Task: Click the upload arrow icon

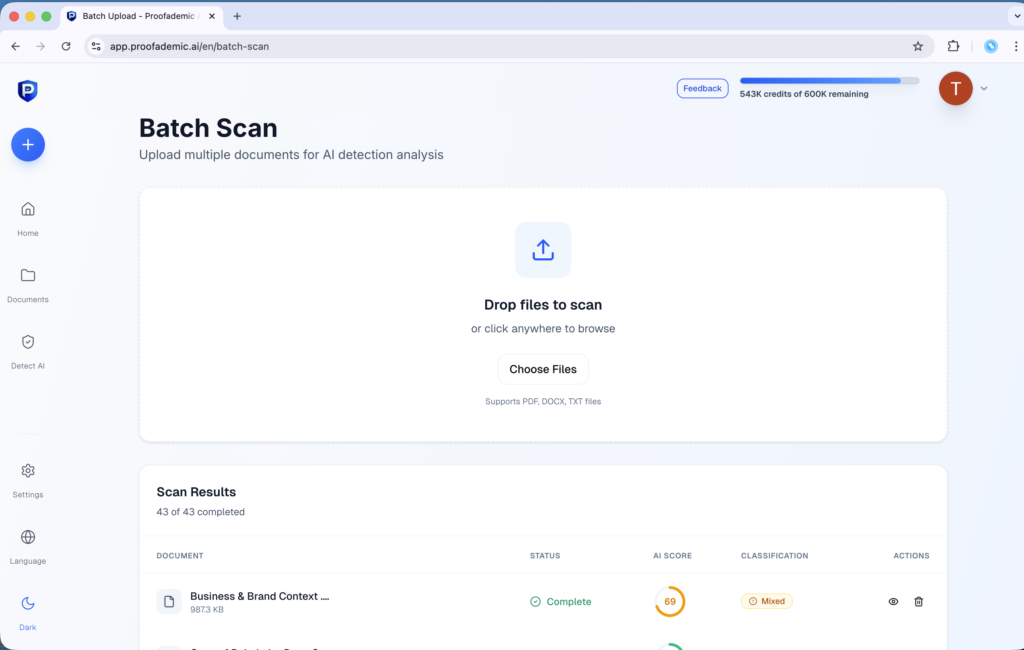Action: point(543,250)
